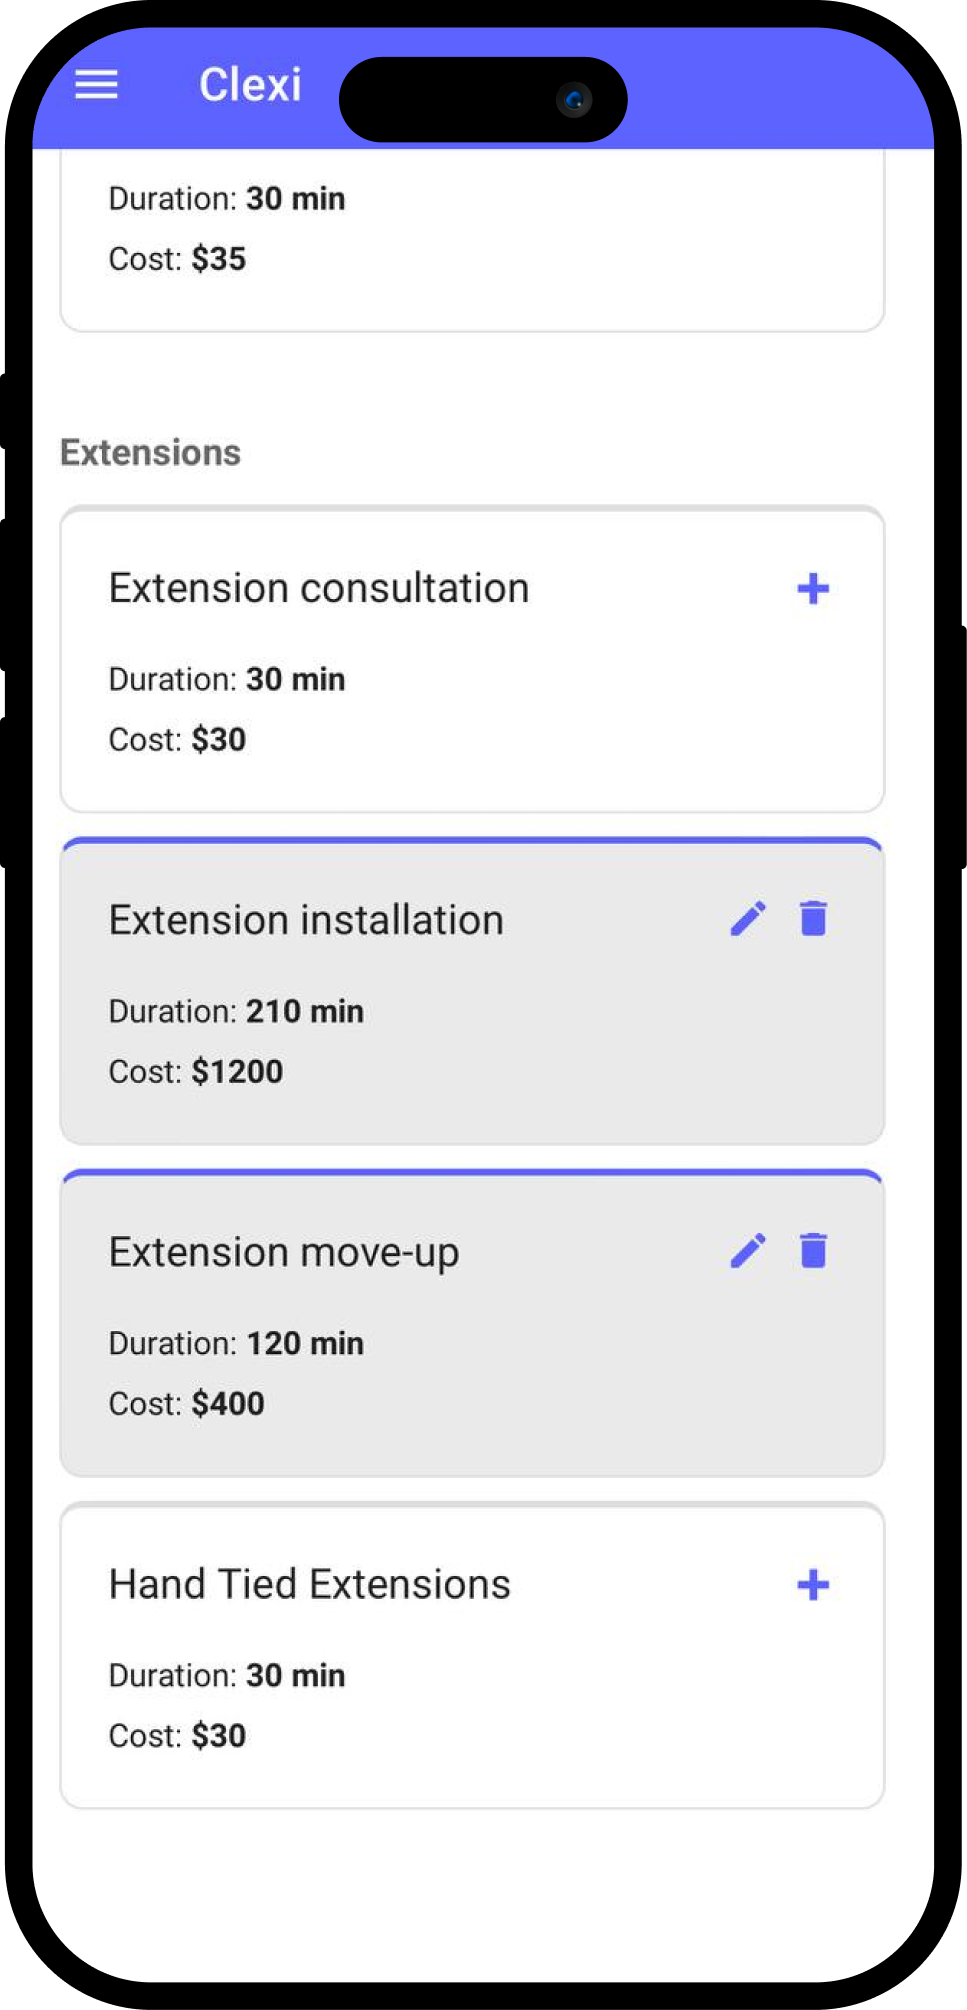Image resolution: width=967 pixels, height=2010 pixels.
Task: Tap Extension consultation 30 min duration
Action: coord(296,680)
